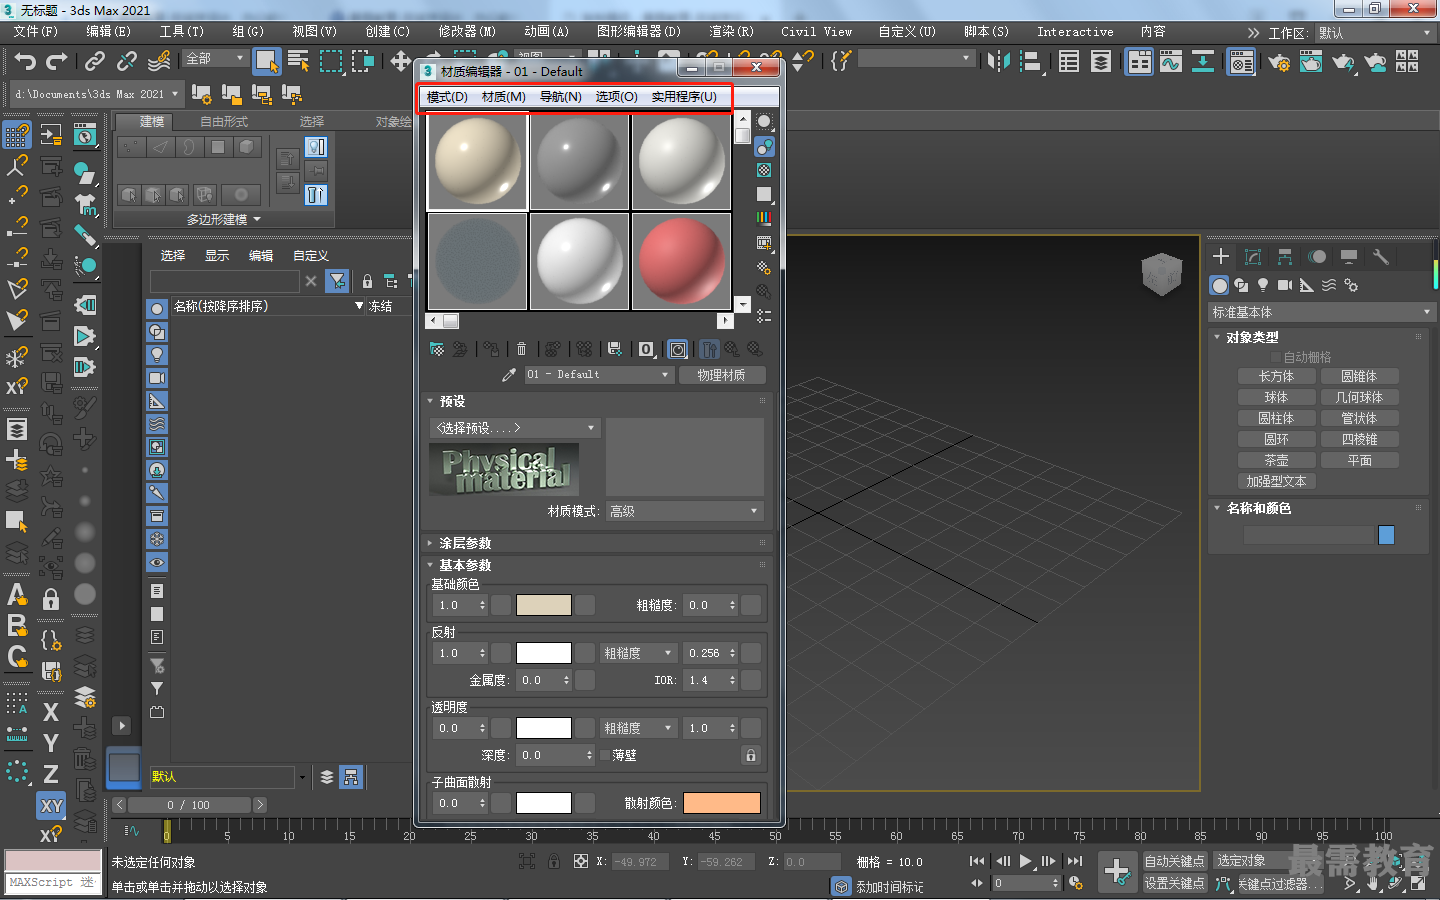Click orange 散射颜色 swatch
Screen dimensions: 1440x900
[722, 803]
